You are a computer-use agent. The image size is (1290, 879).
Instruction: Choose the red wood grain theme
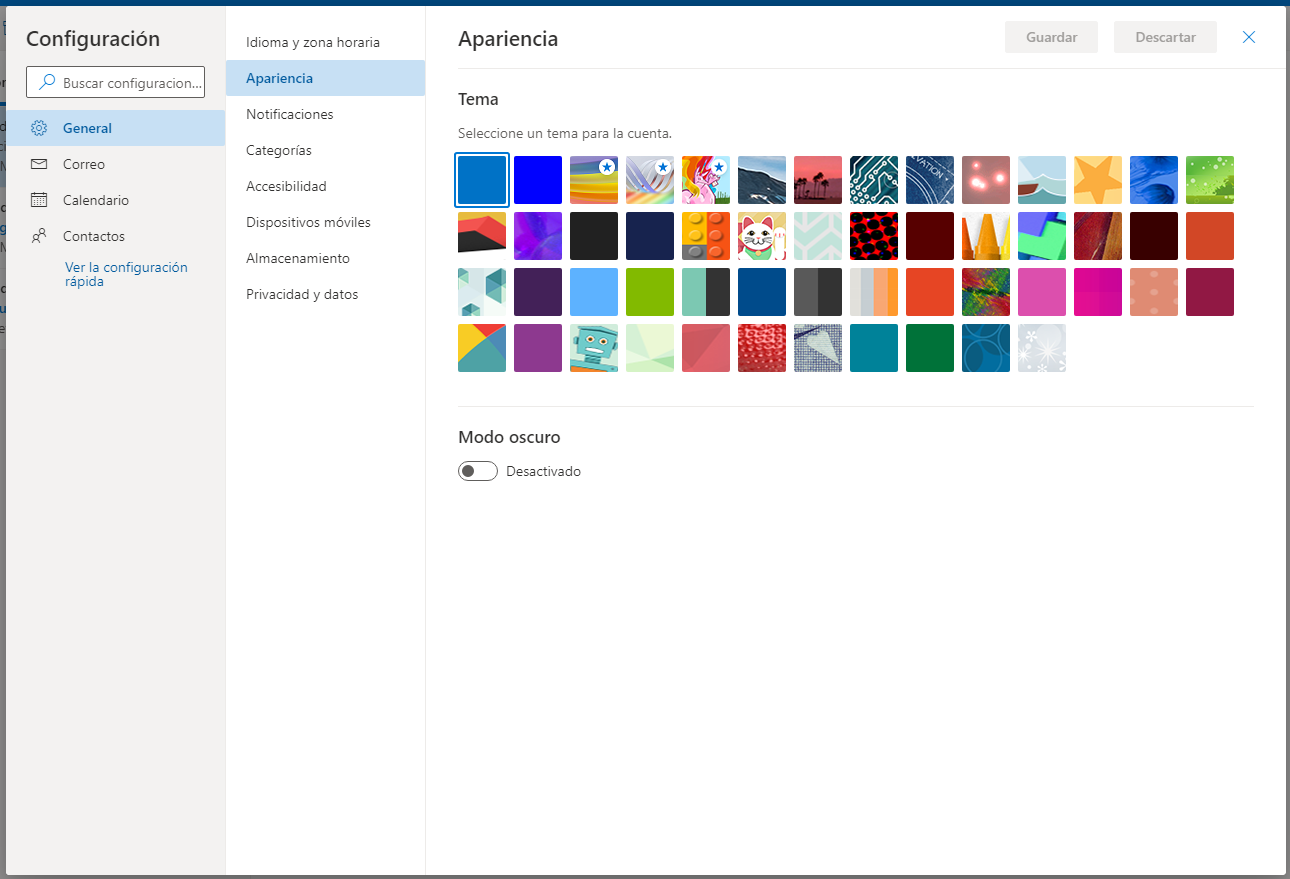[1098, 236]
